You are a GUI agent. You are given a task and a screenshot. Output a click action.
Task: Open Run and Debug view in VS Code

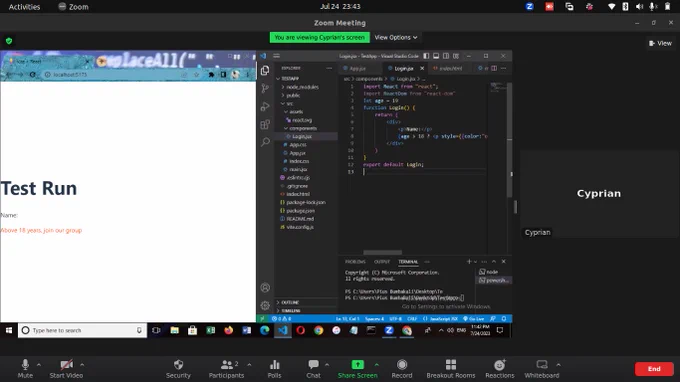(x=265, y=106)
